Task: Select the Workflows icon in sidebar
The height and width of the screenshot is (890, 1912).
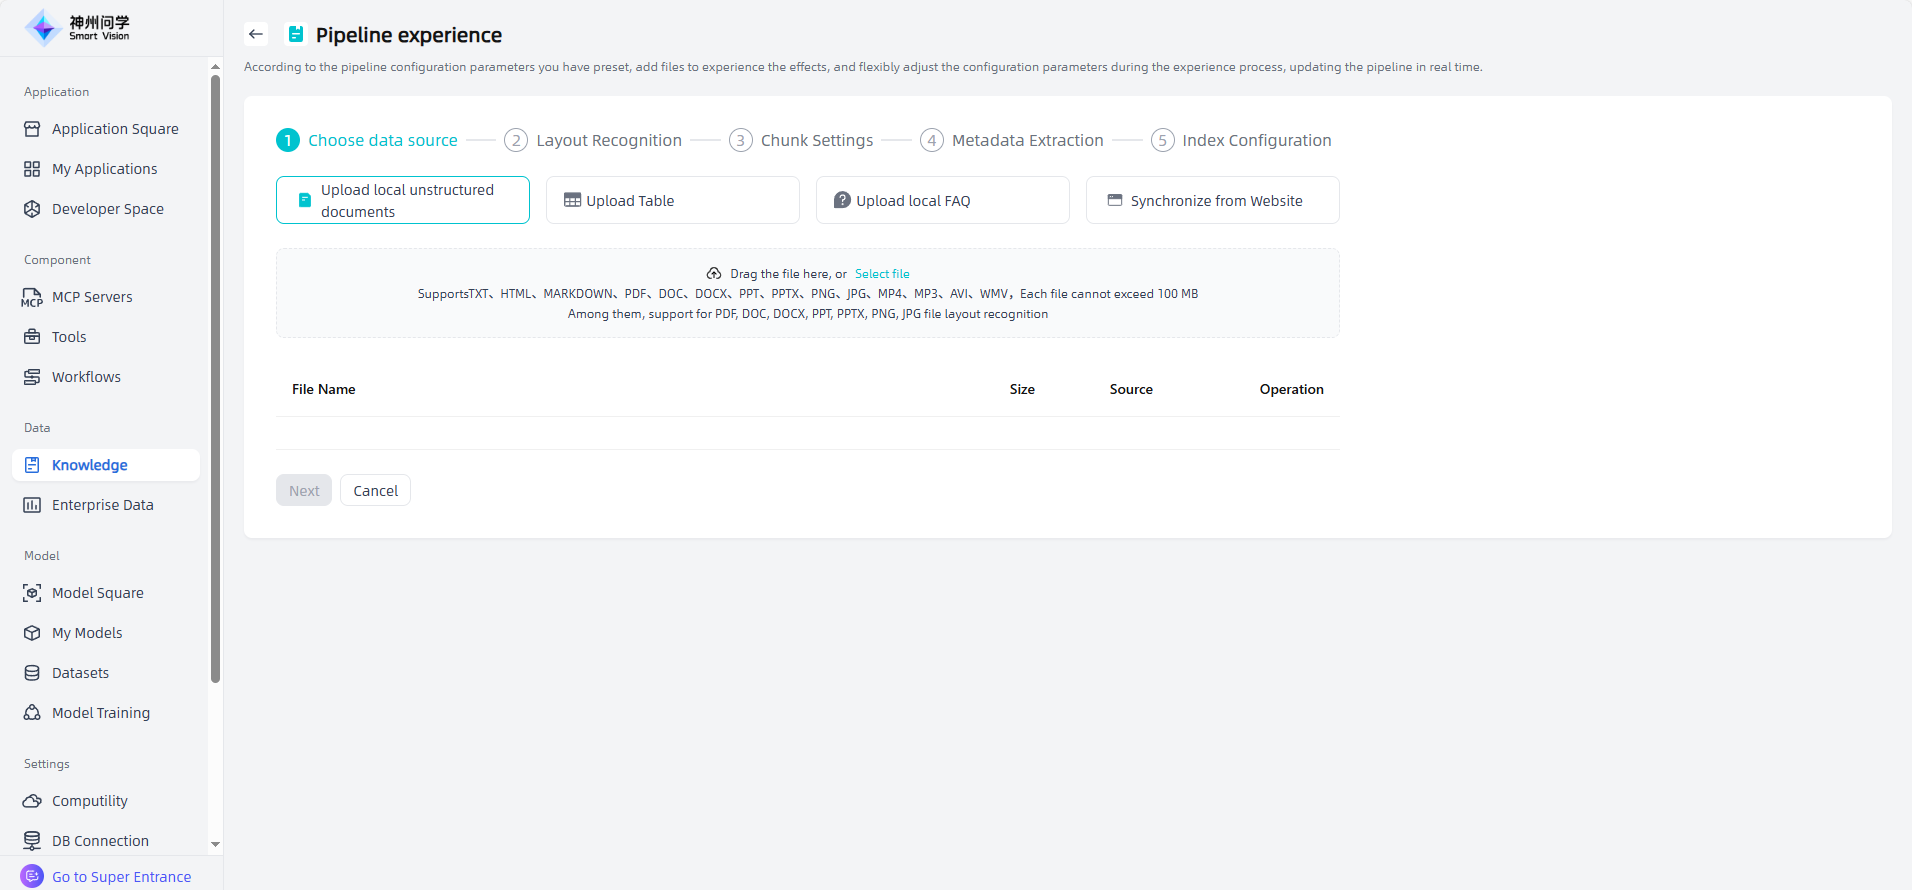Action: tap(32, 377)
